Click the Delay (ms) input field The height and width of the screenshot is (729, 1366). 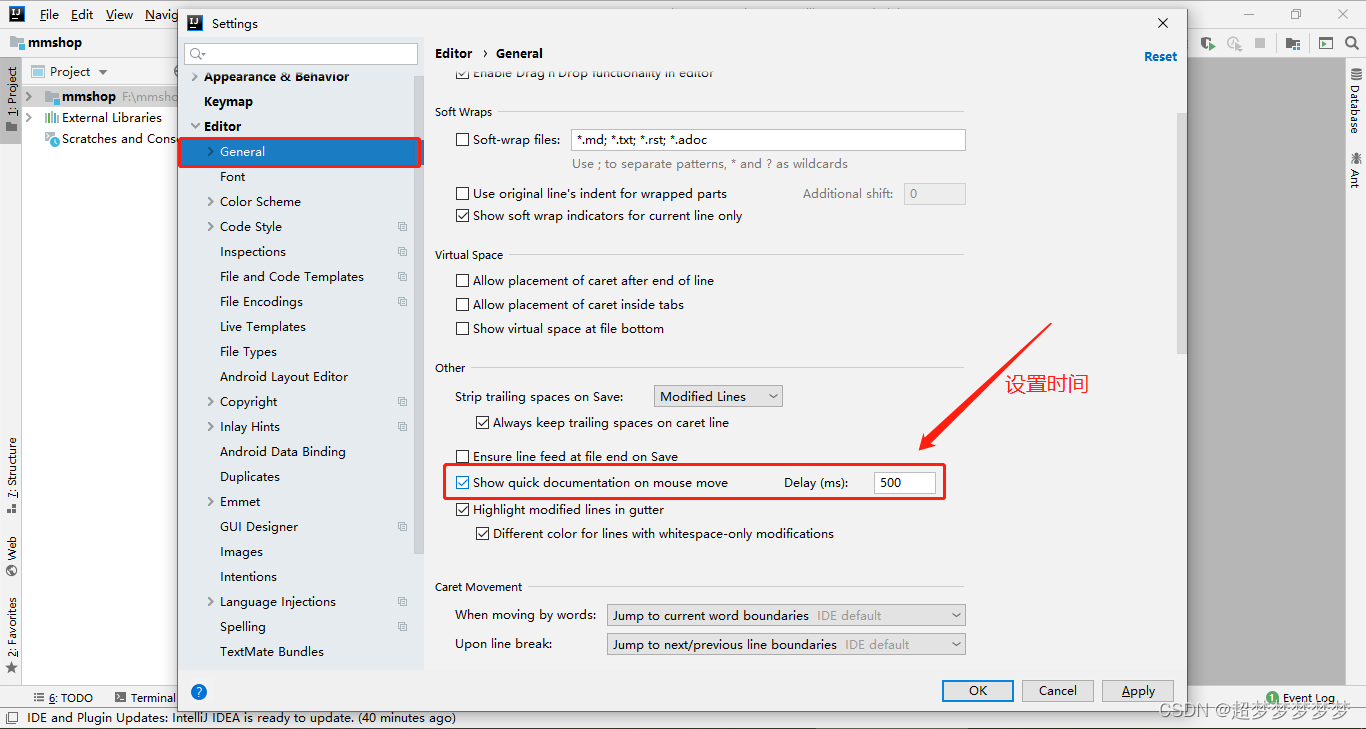pyautogui.click(x=905, y=483)
